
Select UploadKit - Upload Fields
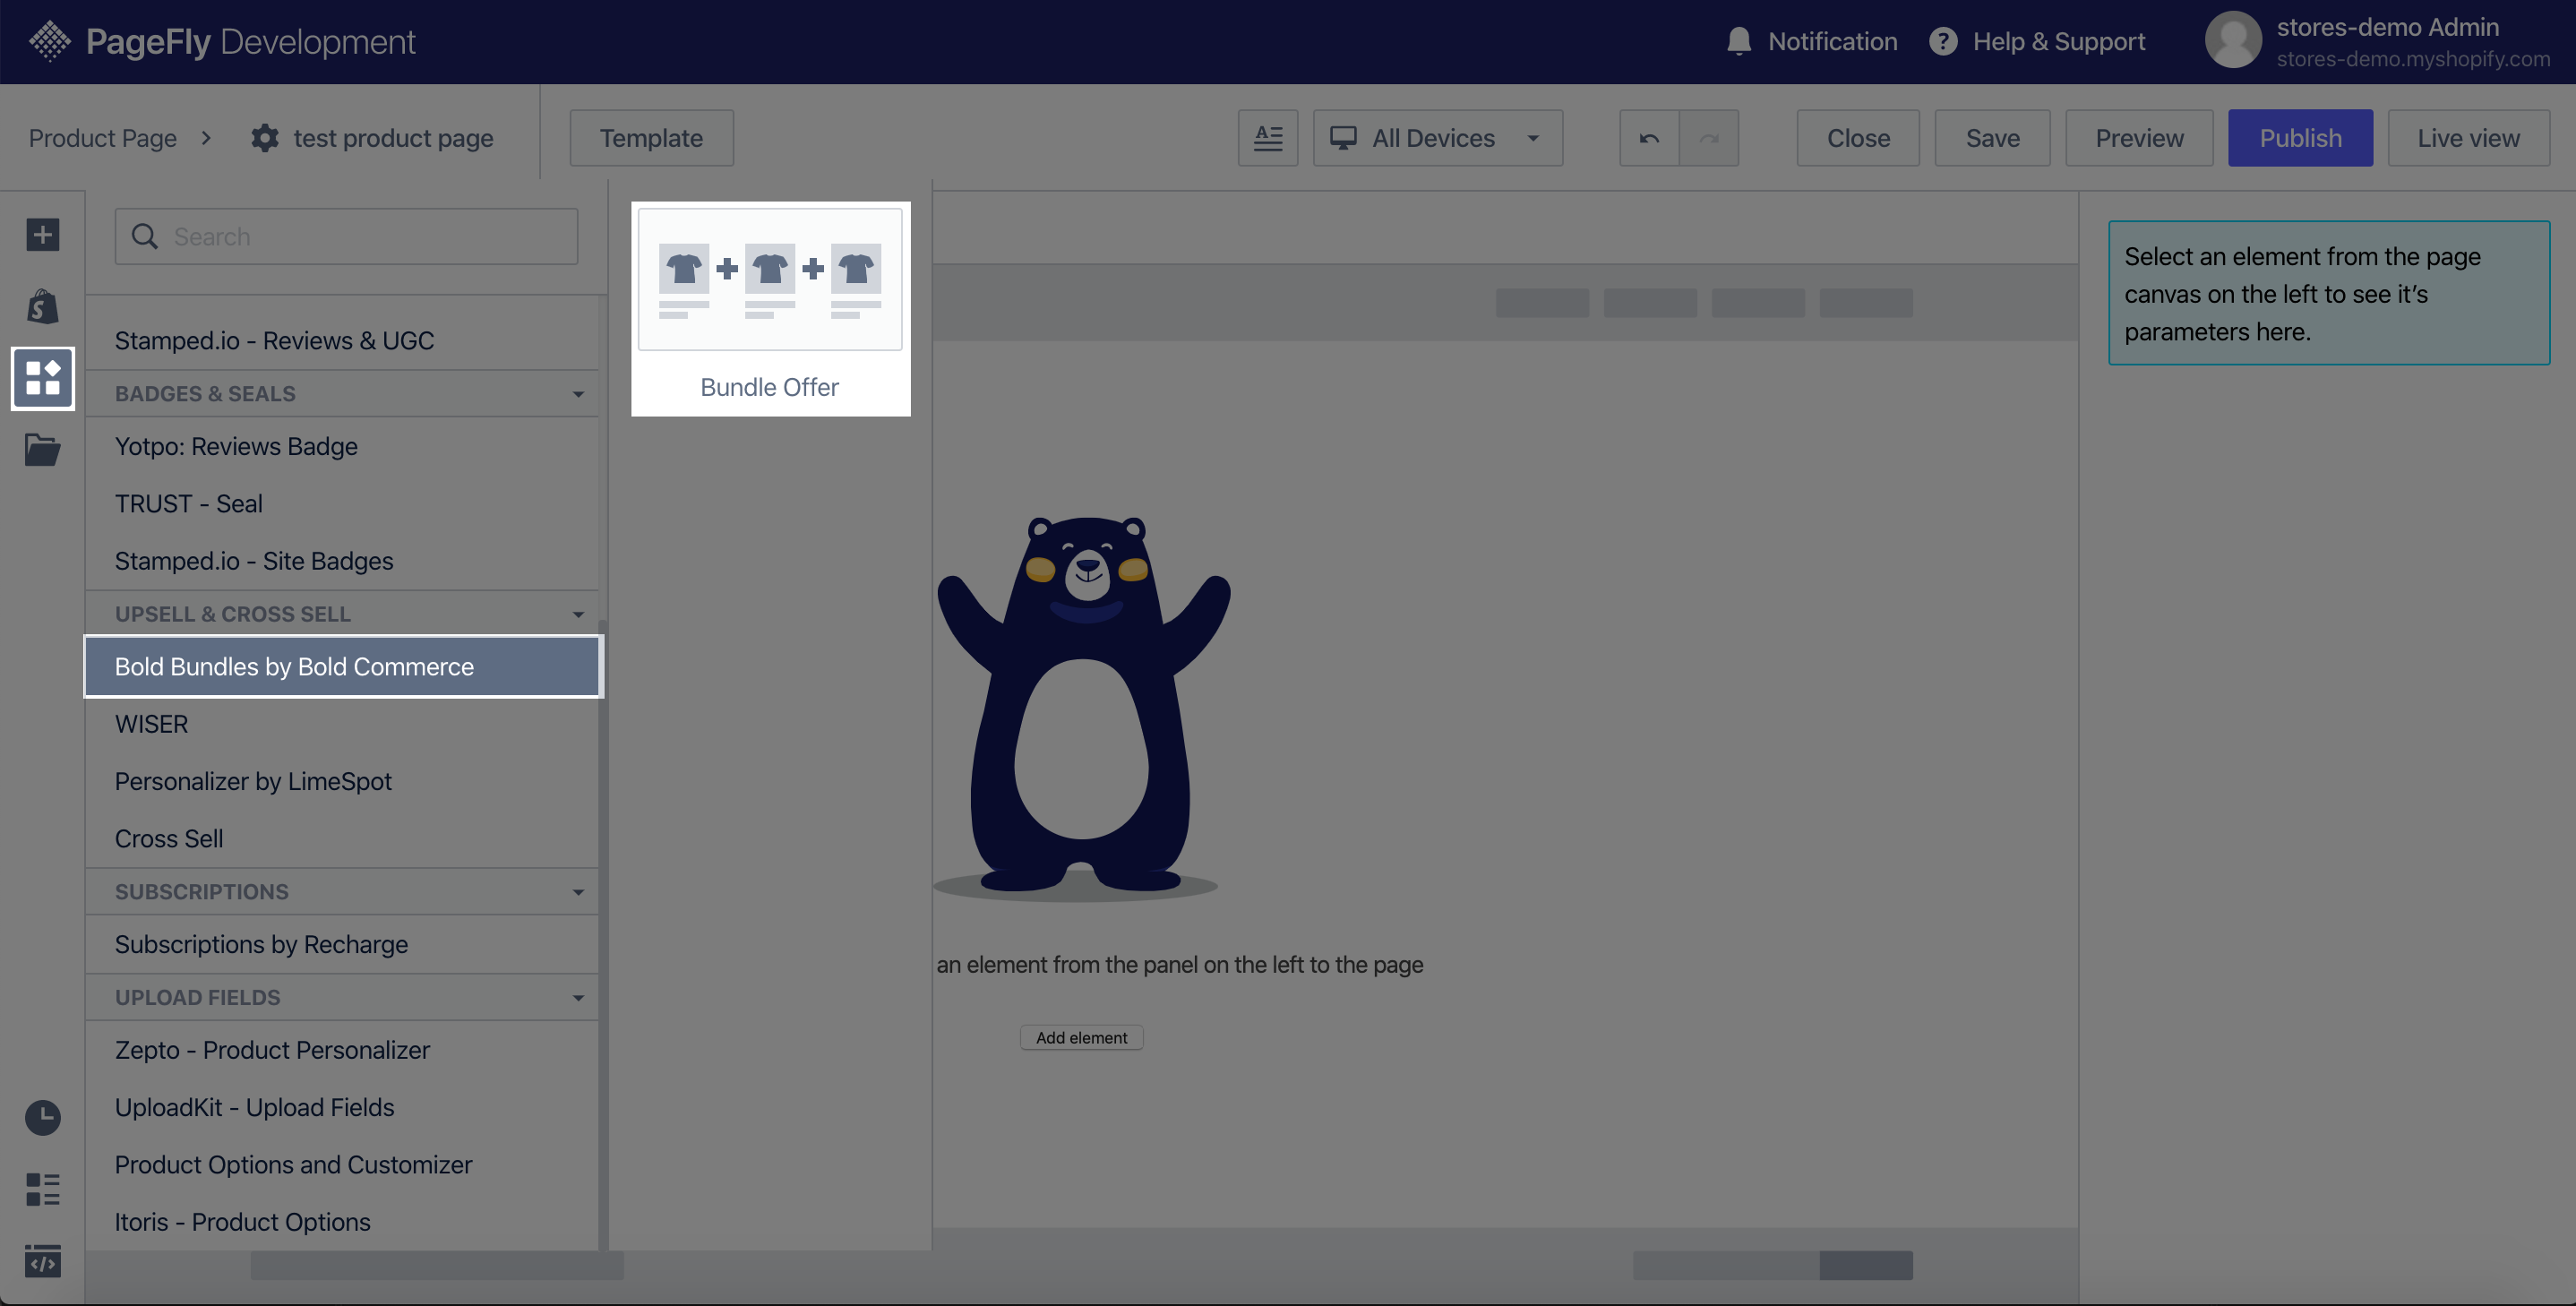tap(343, 1108)
